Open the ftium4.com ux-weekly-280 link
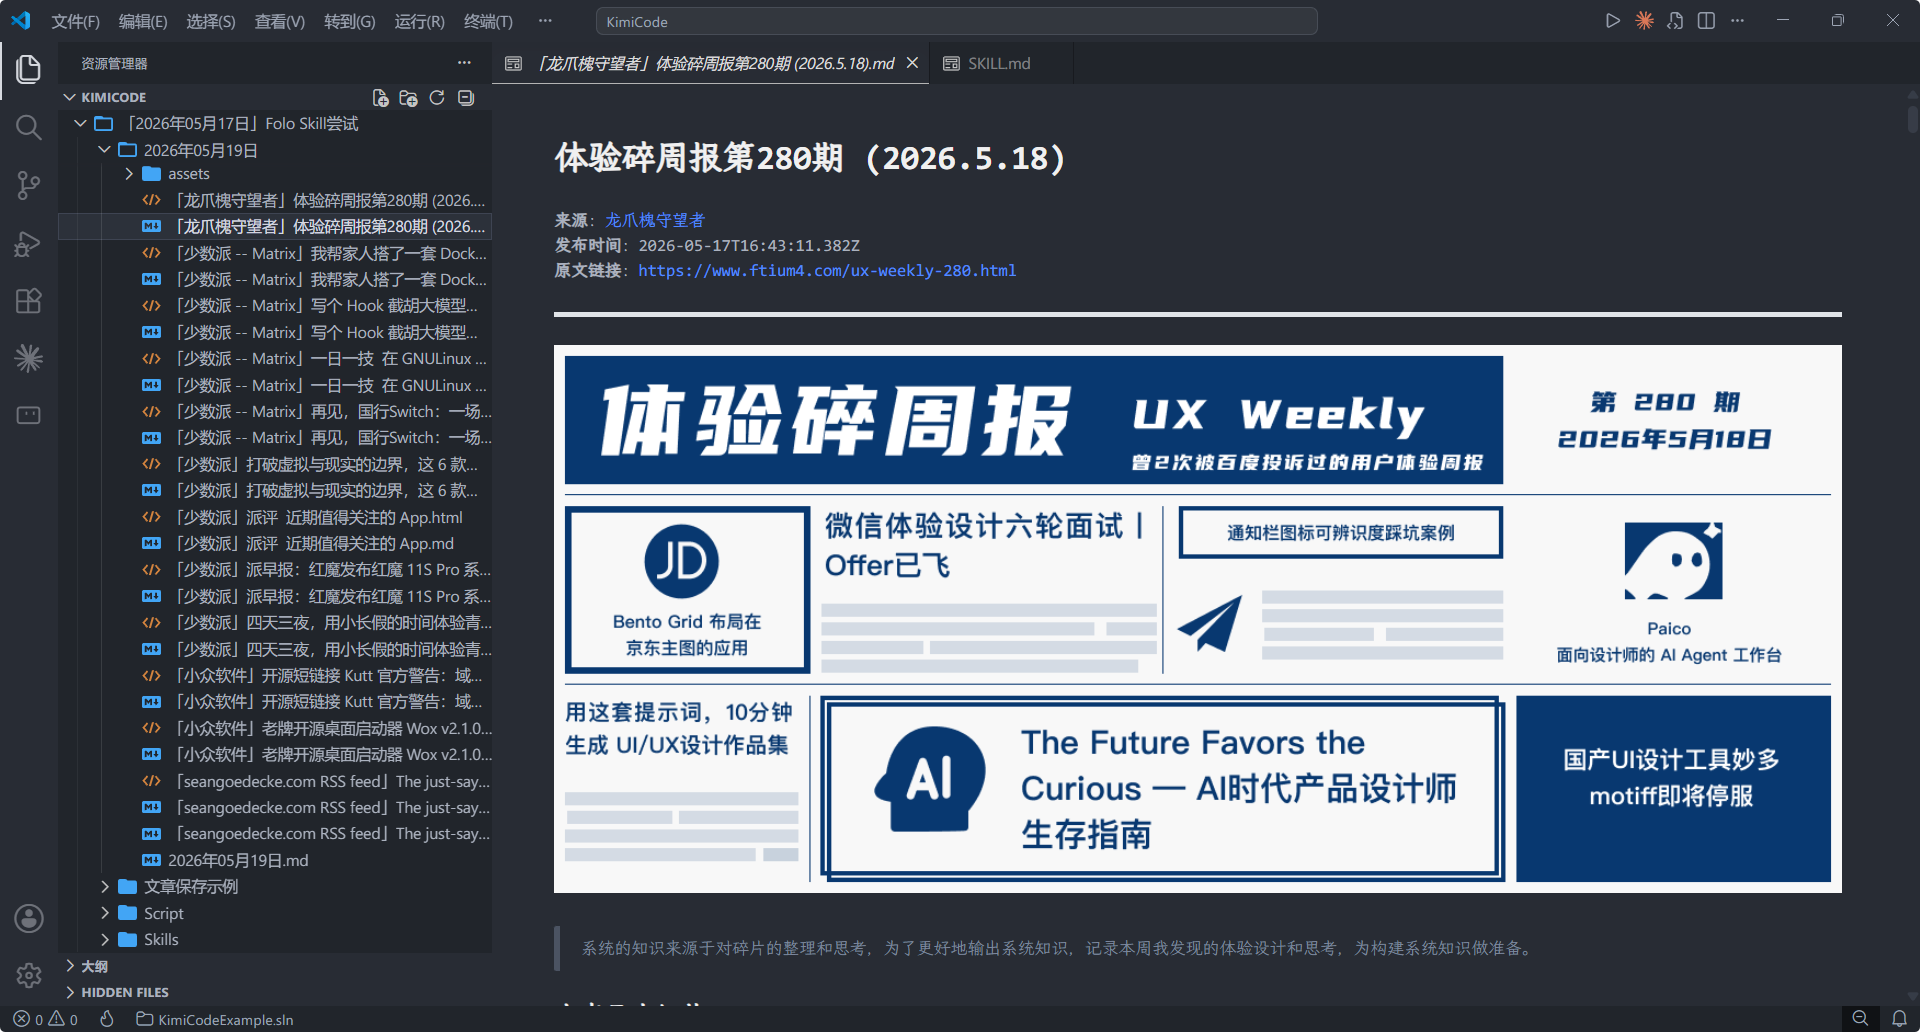This screenshot has height=1032, width=1920. pyautogui.click(x=827, y=271)
